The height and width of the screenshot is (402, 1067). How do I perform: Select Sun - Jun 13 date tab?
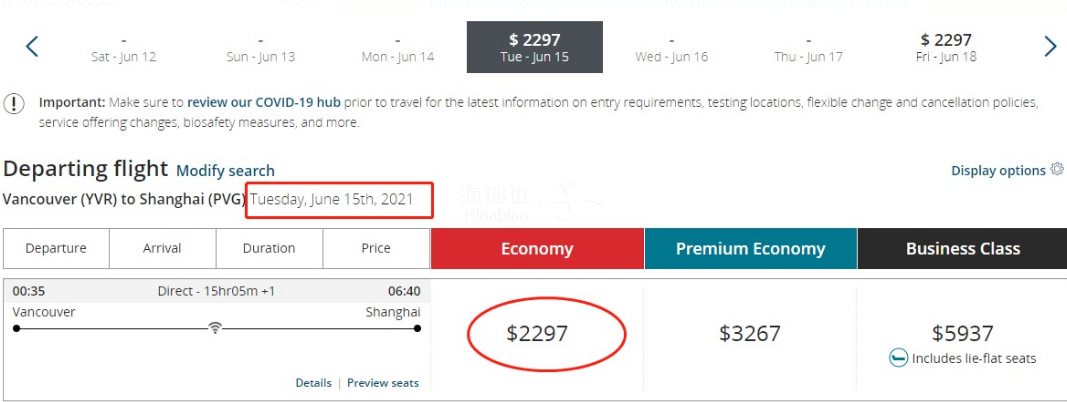coord(261,48)
